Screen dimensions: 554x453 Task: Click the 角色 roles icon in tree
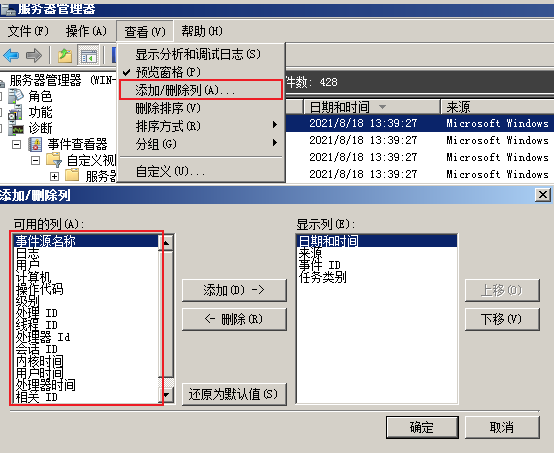pos(16,96)
